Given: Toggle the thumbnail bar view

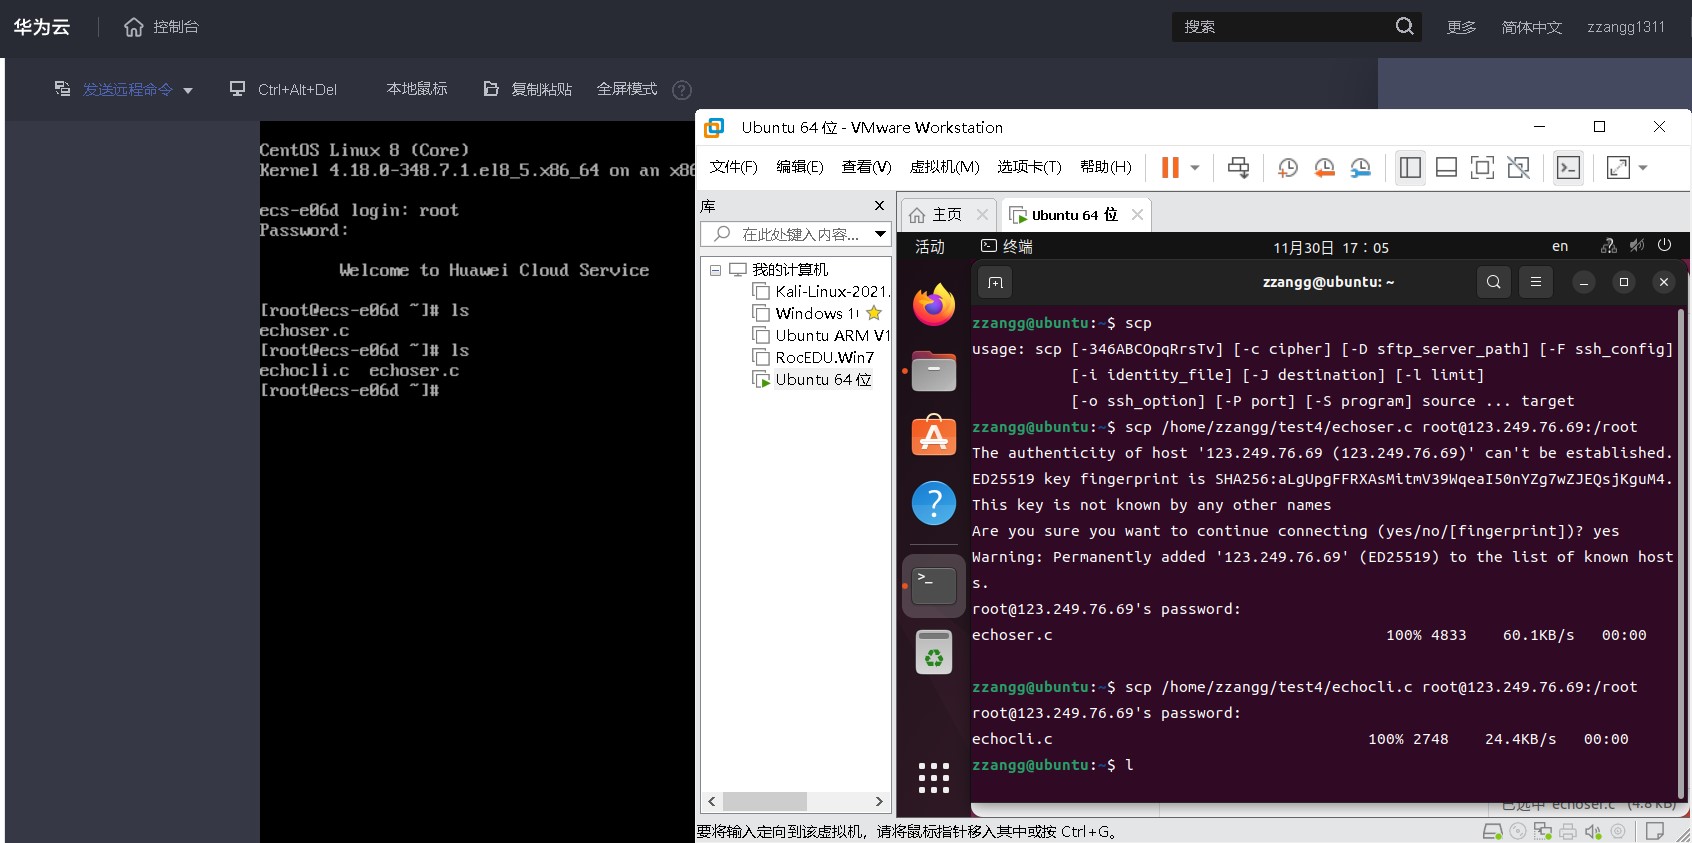Looking at the screenshot, I should [x=1446, y=167].
